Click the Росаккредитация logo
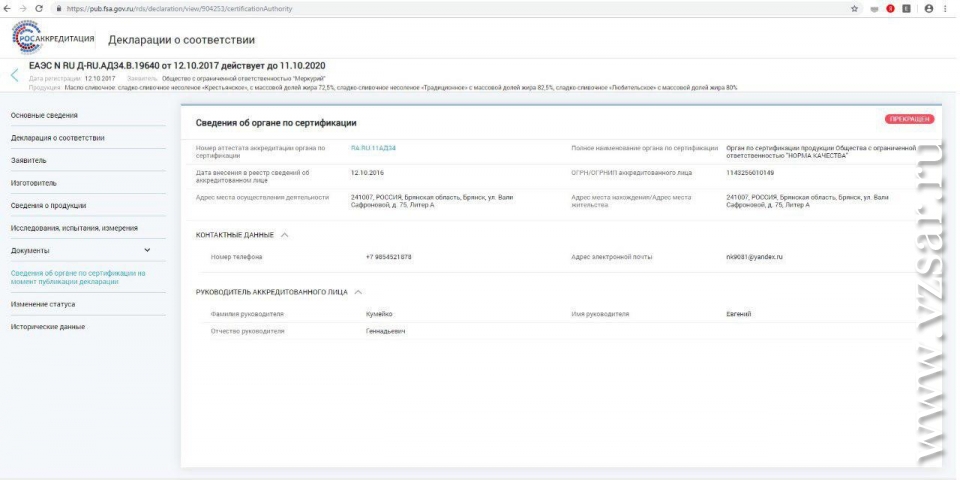 [54, 38]
